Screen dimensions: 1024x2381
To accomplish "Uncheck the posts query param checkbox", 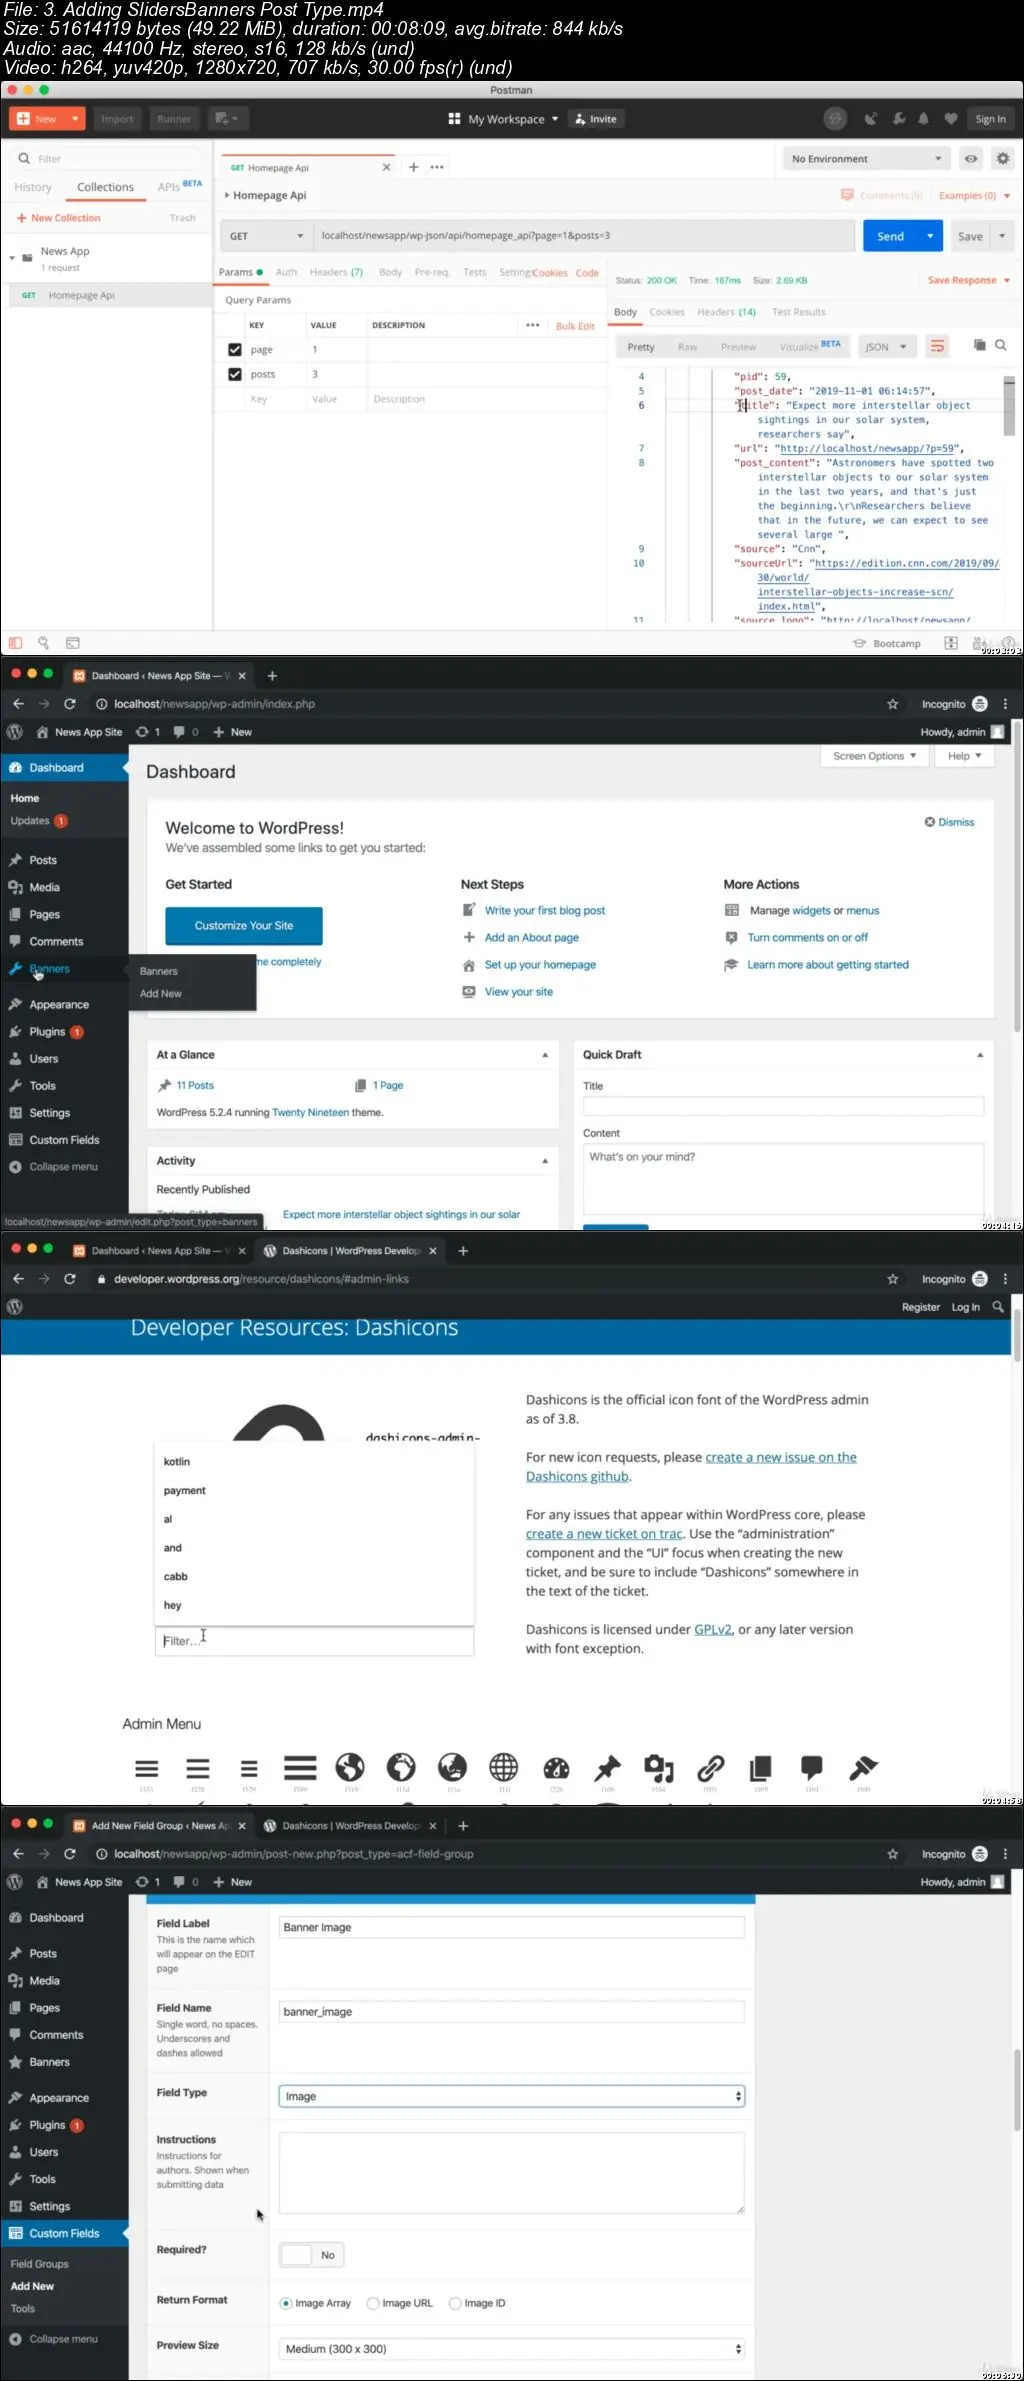I will point(235,374).
